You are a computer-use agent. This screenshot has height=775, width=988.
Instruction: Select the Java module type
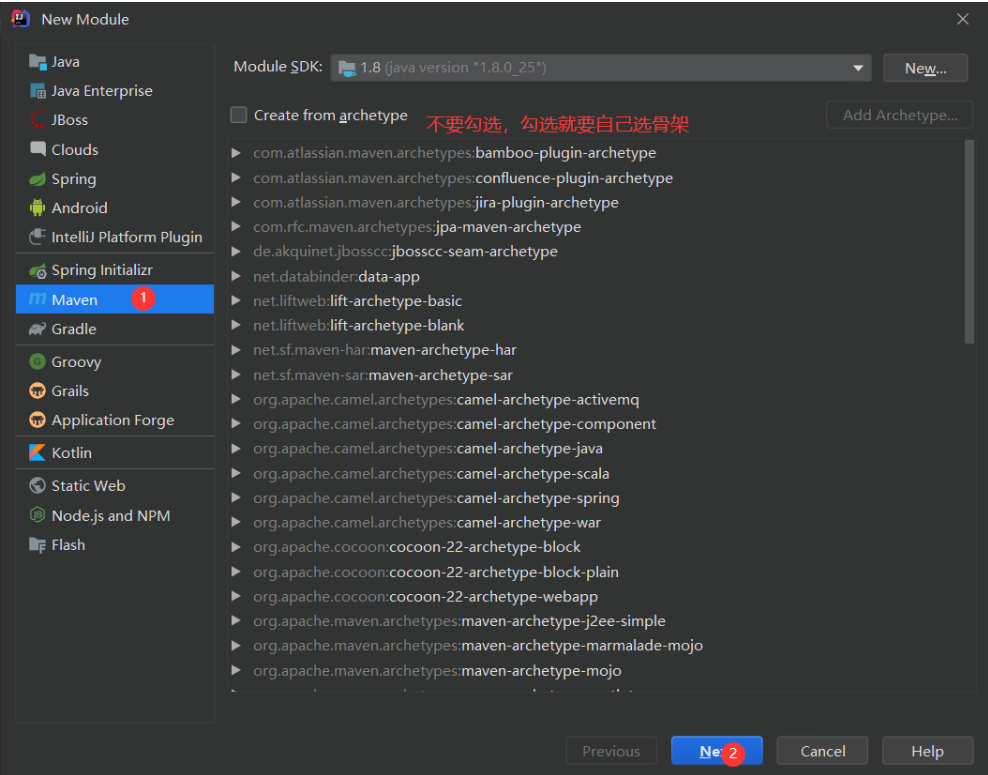coord(115,62)
